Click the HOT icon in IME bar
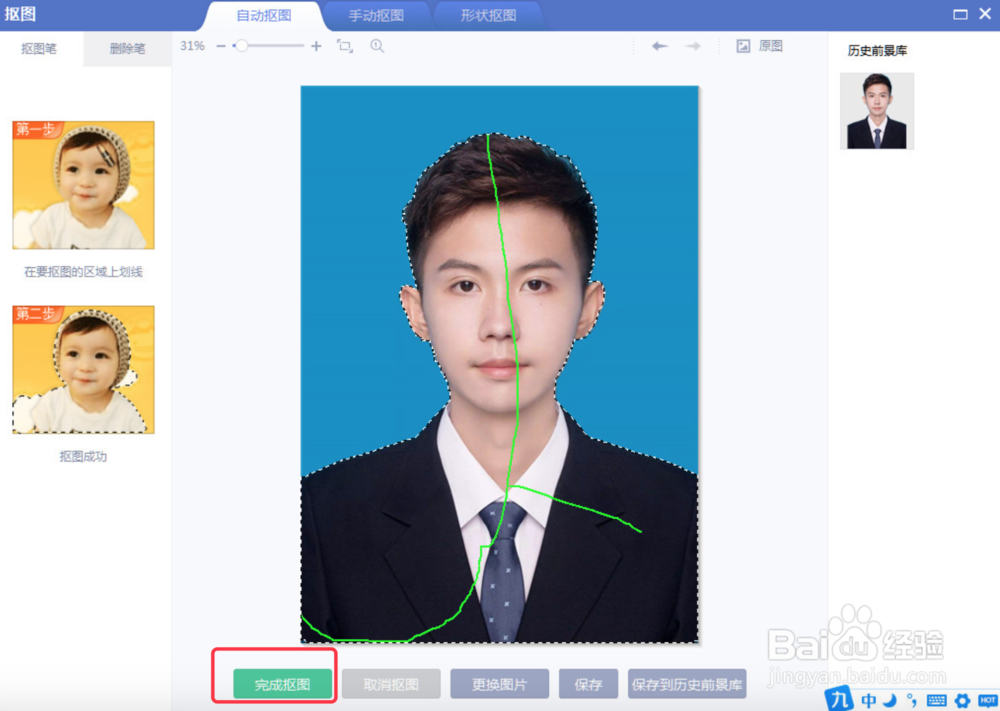 (987, 700)
